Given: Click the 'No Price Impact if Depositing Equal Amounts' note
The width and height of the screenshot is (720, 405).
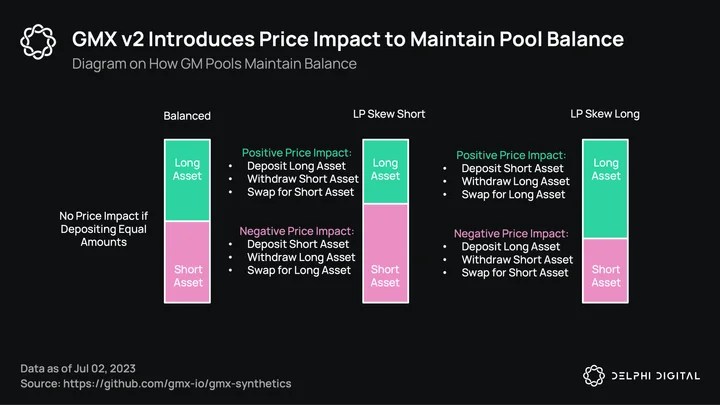Looking at the screenshot, I should click(104, 229).
